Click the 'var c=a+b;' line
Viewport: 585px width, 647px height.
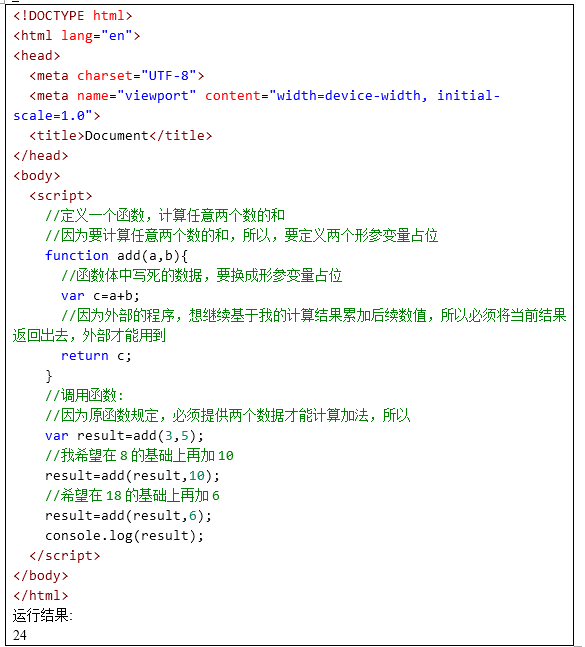pos(100,295)
